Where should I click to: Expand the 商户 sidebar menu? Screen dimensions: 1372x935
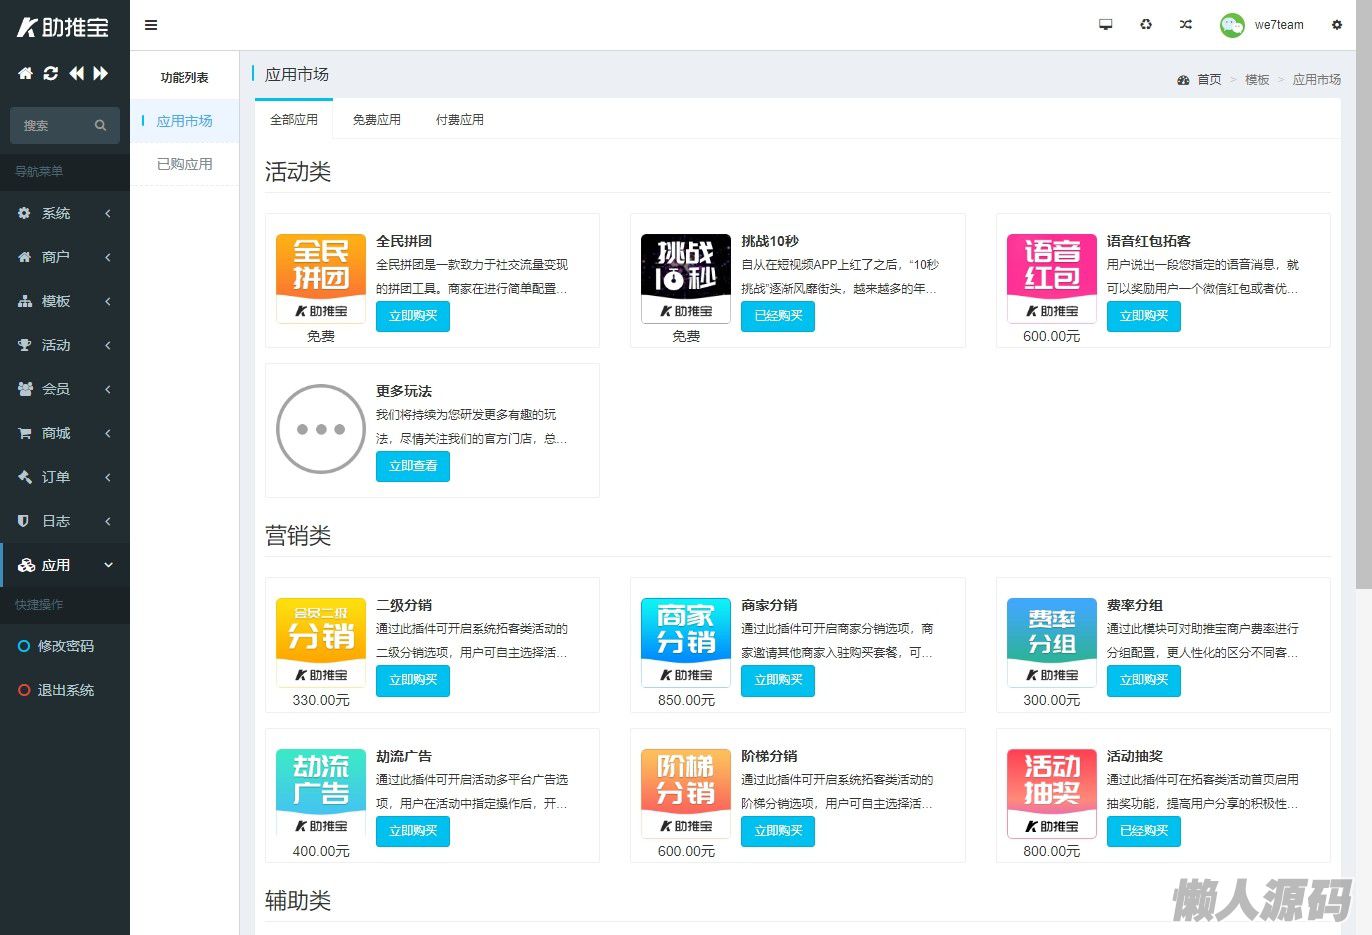[x=64, y=257]
